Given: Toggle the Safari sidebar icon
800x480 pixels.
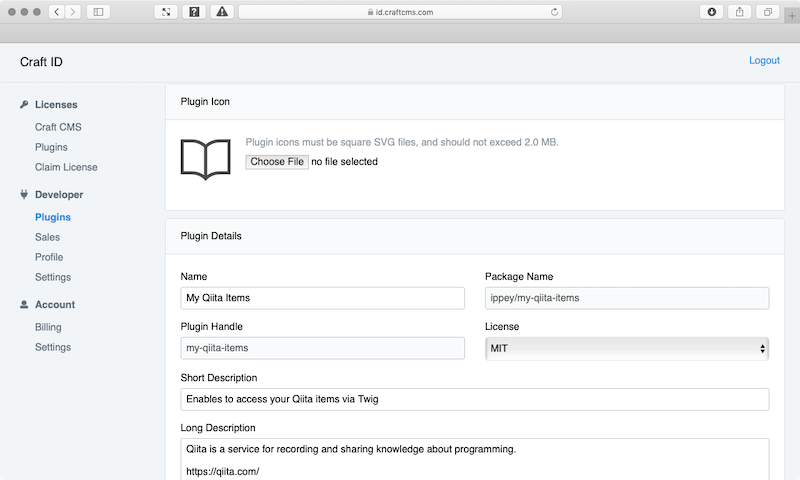Looking at the screenshot, I should click(x=98, y=12).
